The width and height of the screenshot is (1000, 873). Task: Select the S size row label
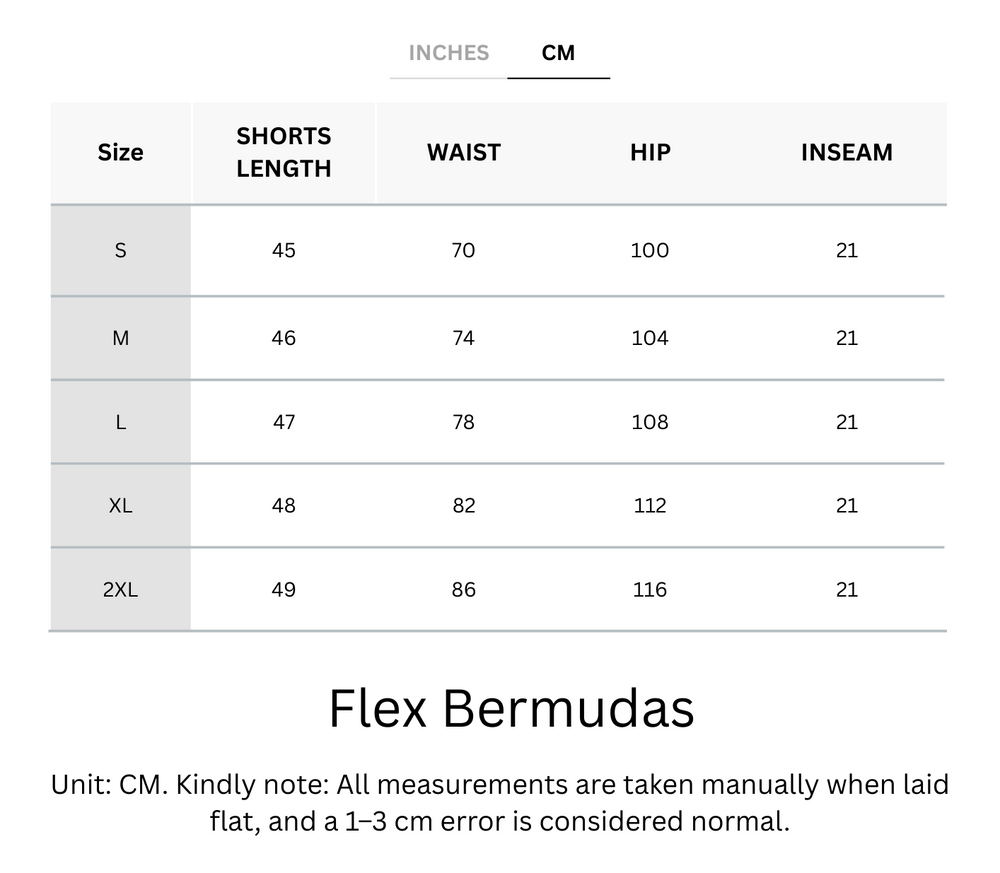pyautogui.click(x=120, y=250)
